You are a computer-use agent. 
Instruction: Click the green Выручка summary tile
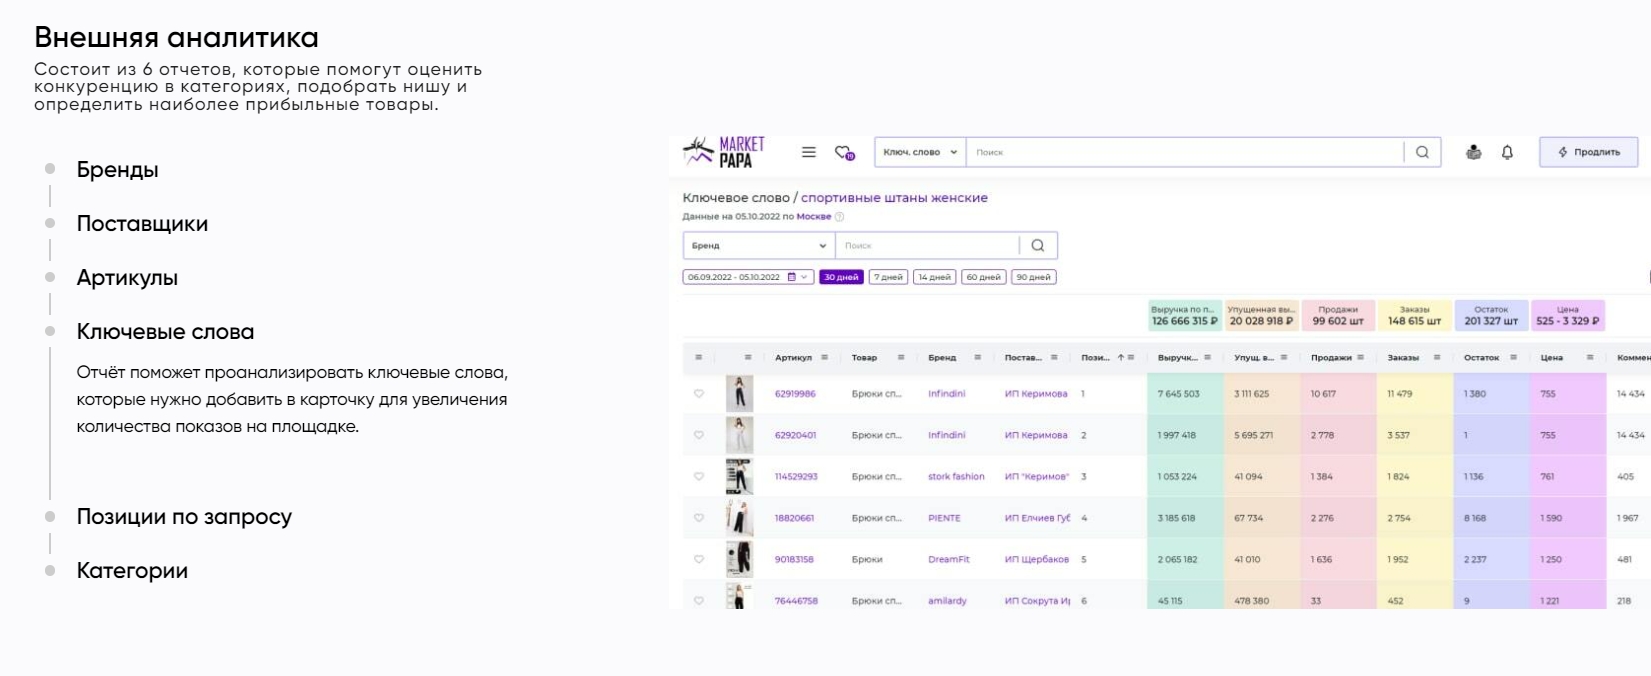point(1185,316)
